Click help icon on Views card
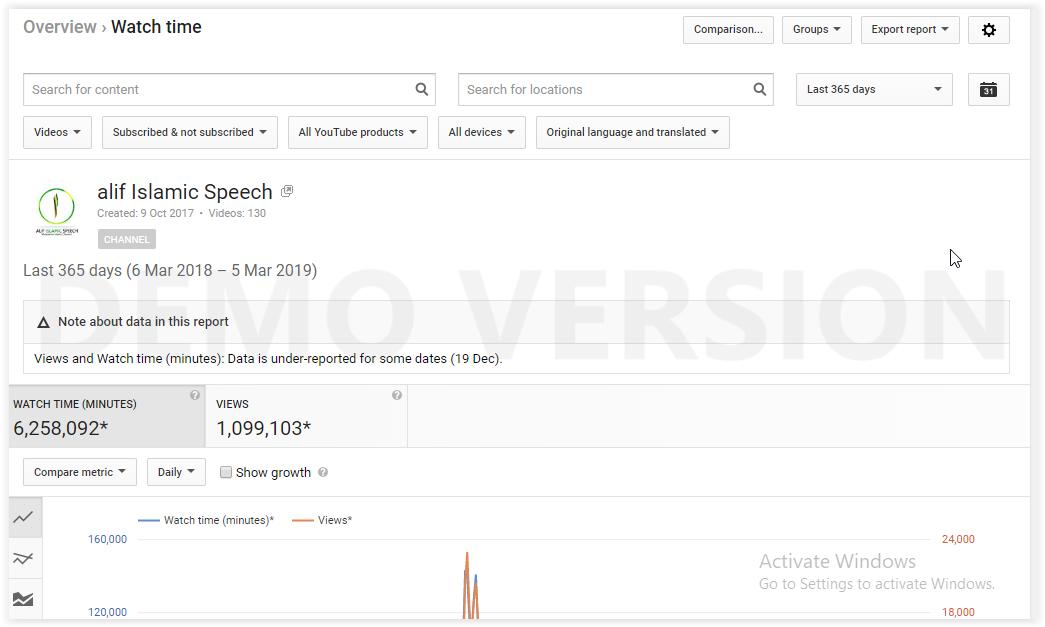1045x627 pixels. tap(397, 395)
